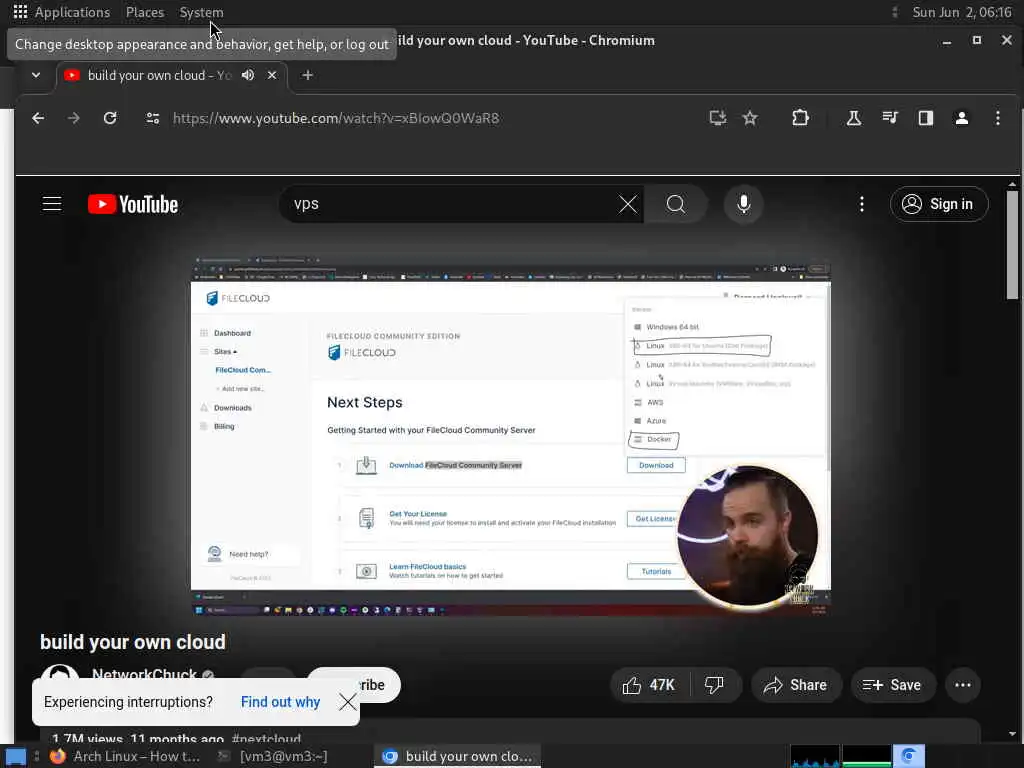Viewport: 1024px width, 768px height.
Task: Open the Extensions puzzle icon
Action: coord(800,118)
